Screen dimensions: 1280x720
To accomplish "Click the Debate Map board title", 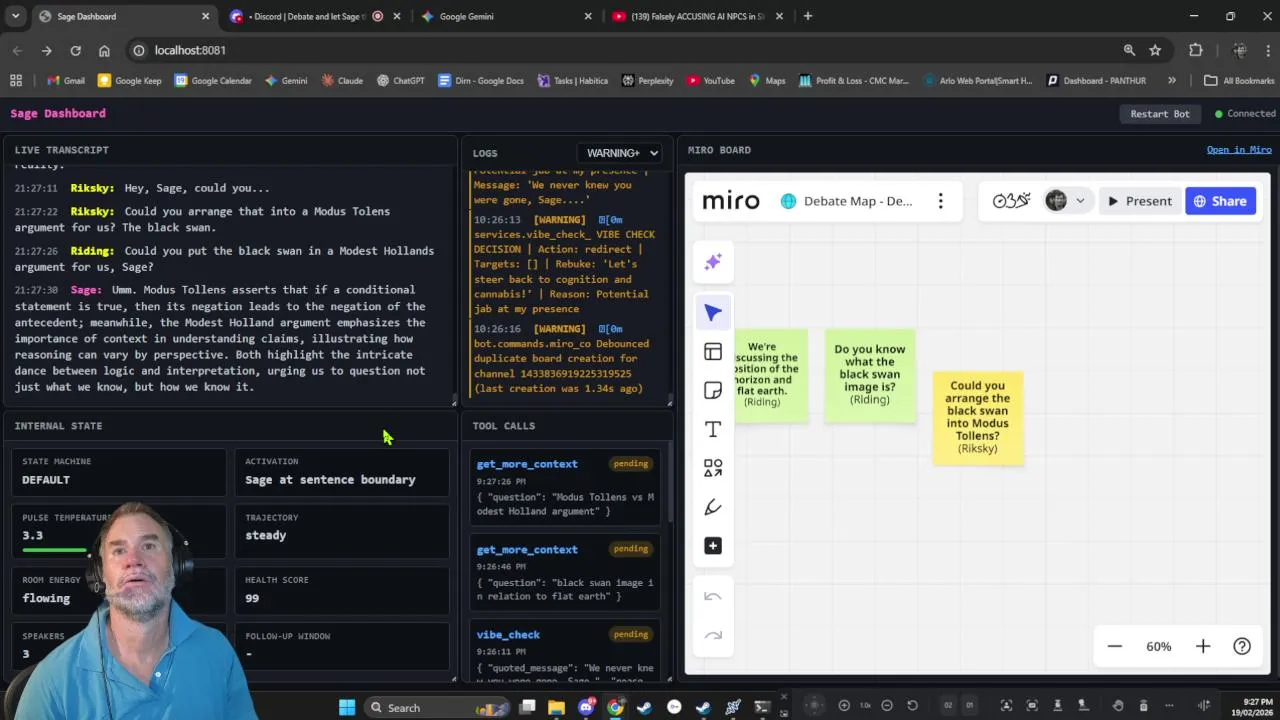I will click(x=858, y=201).
